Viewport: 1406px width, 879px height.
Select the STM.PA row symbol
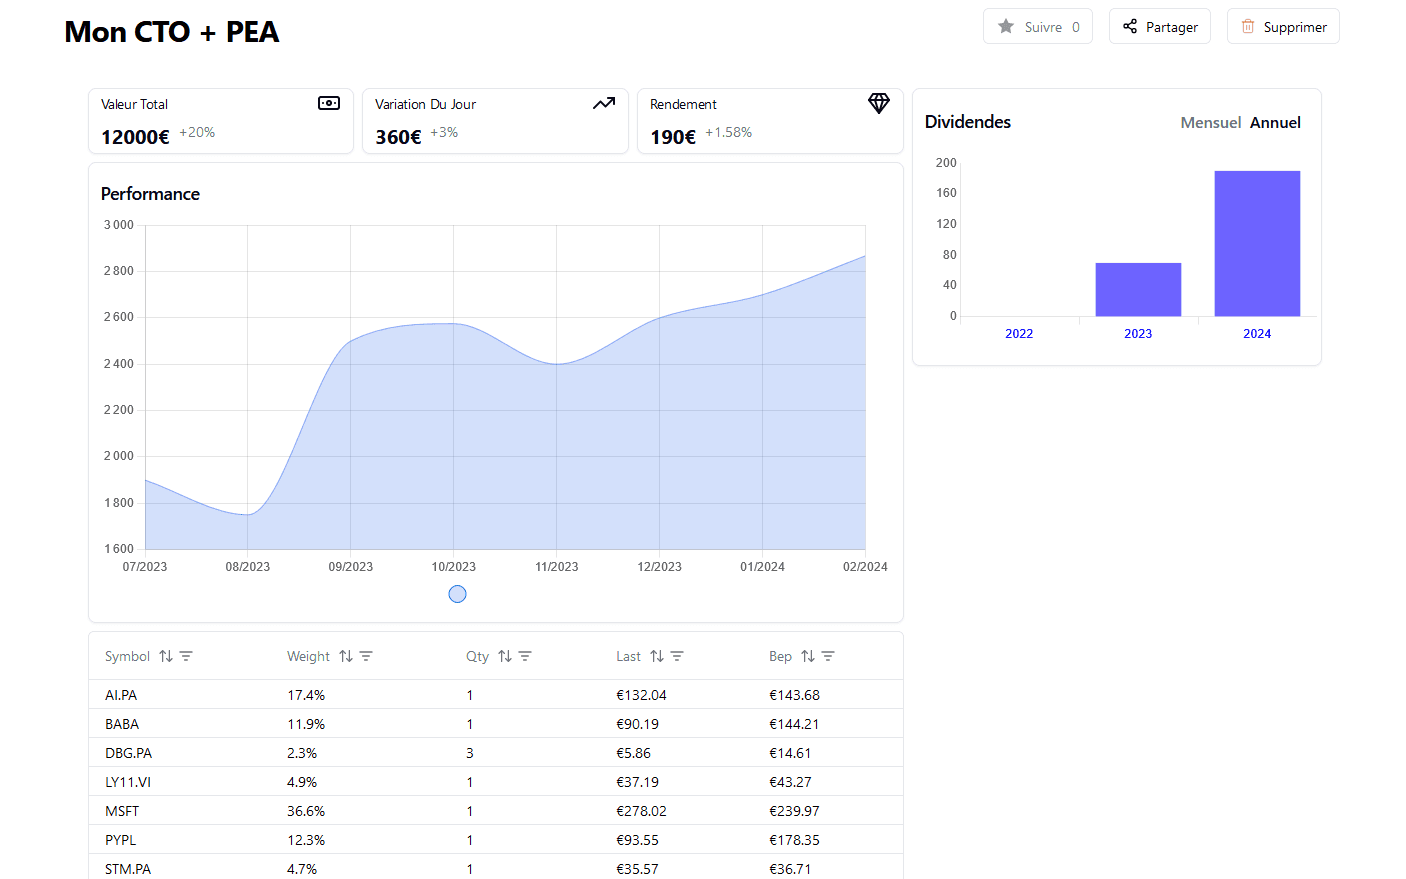click(x=128, y=869)
